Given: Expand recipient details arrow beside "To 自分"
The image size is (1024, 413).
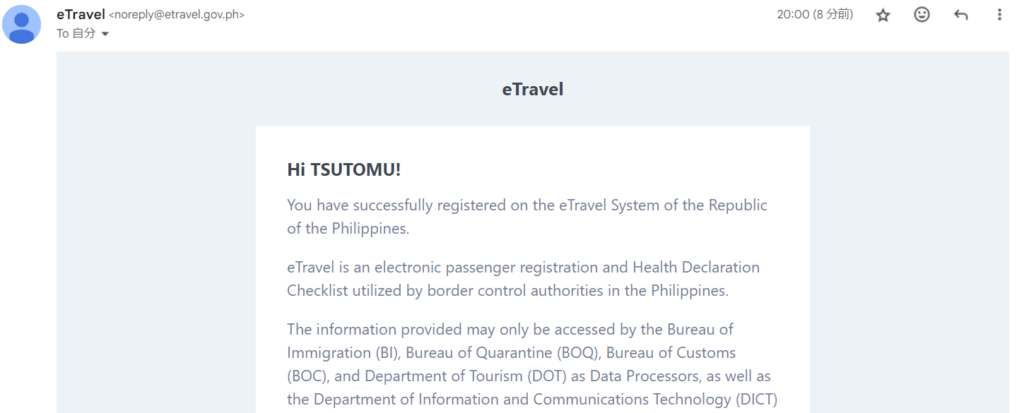Looking at the screenshot, I should [x=105, y=34].
